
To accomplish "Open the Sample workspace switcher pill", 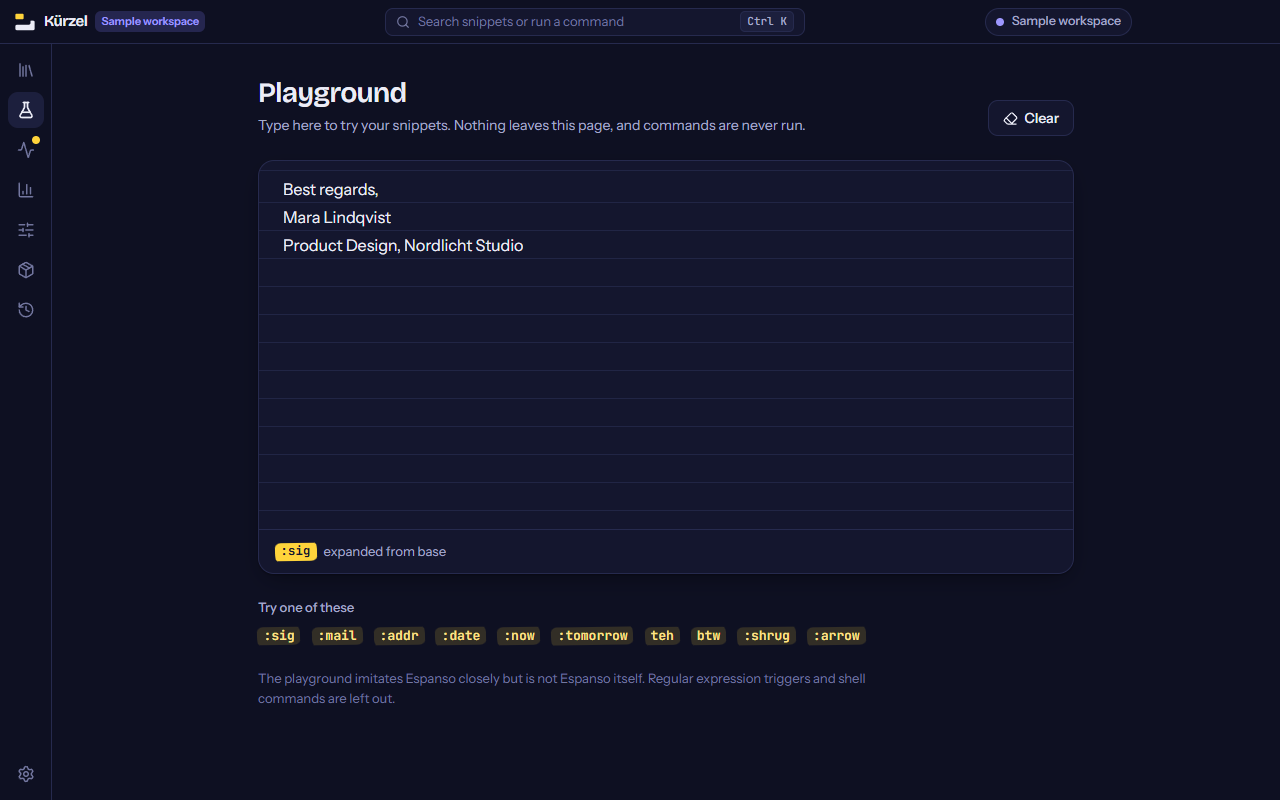I will tap(1058, 21).
